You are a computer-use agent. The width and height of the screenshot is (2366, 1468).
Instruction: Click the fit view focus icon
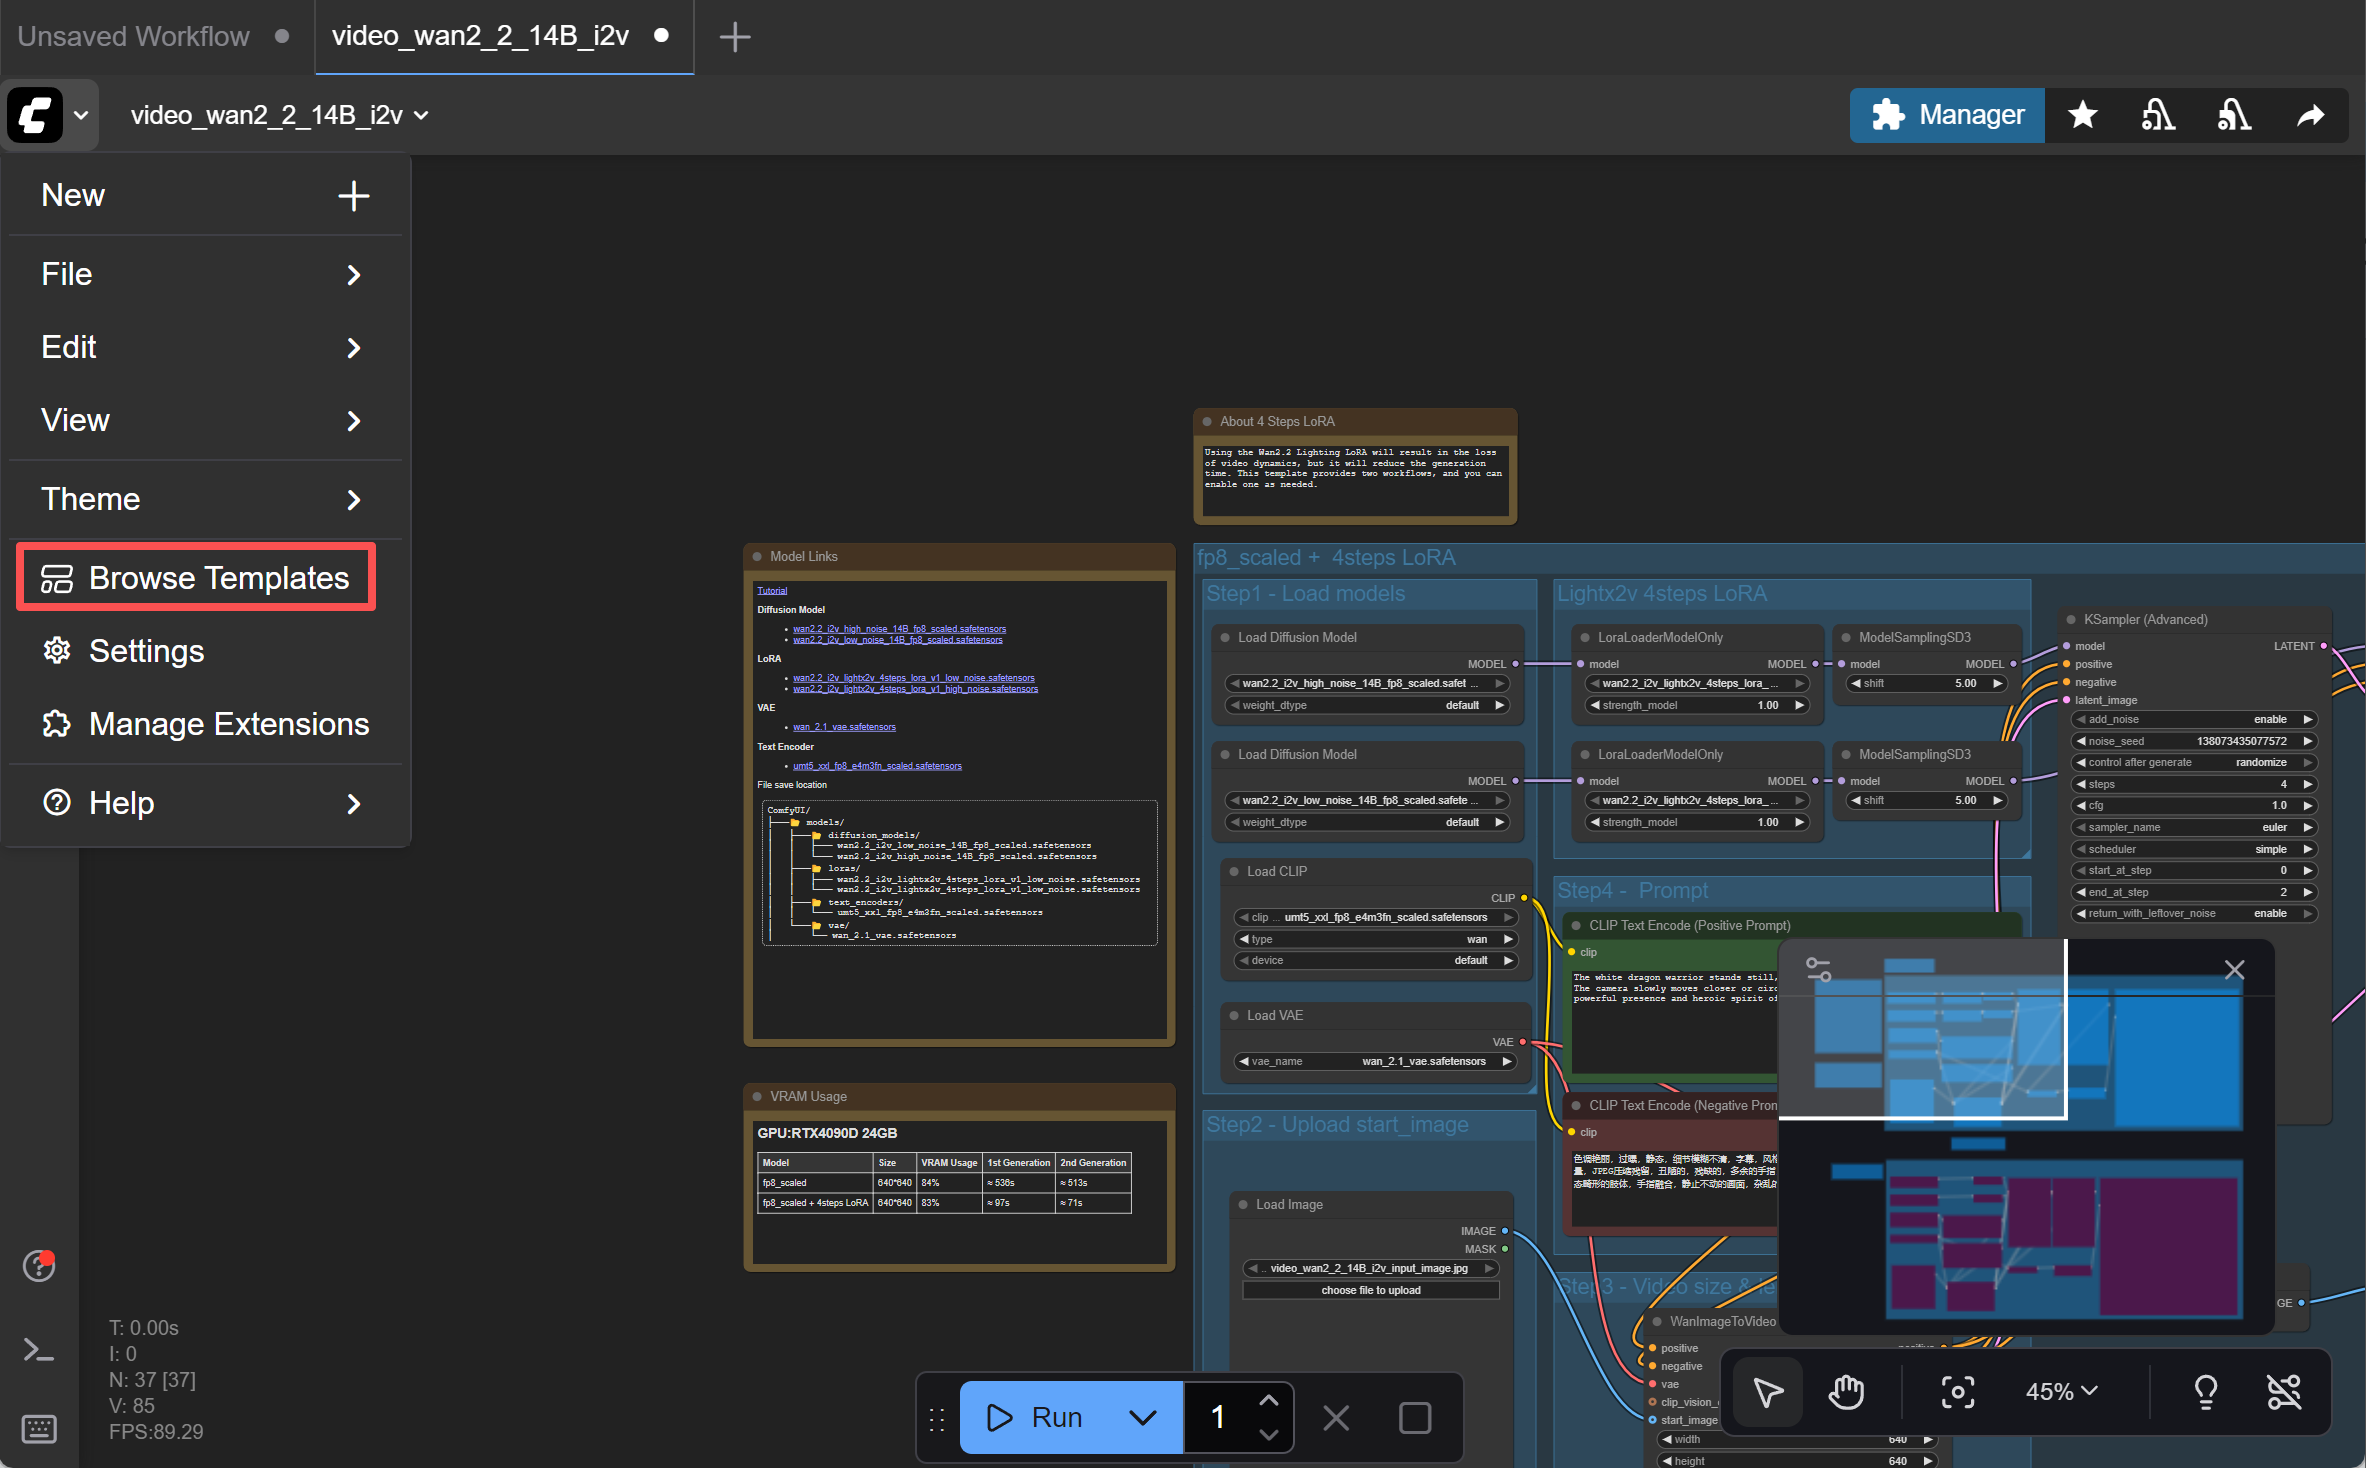[1957, 1391]
